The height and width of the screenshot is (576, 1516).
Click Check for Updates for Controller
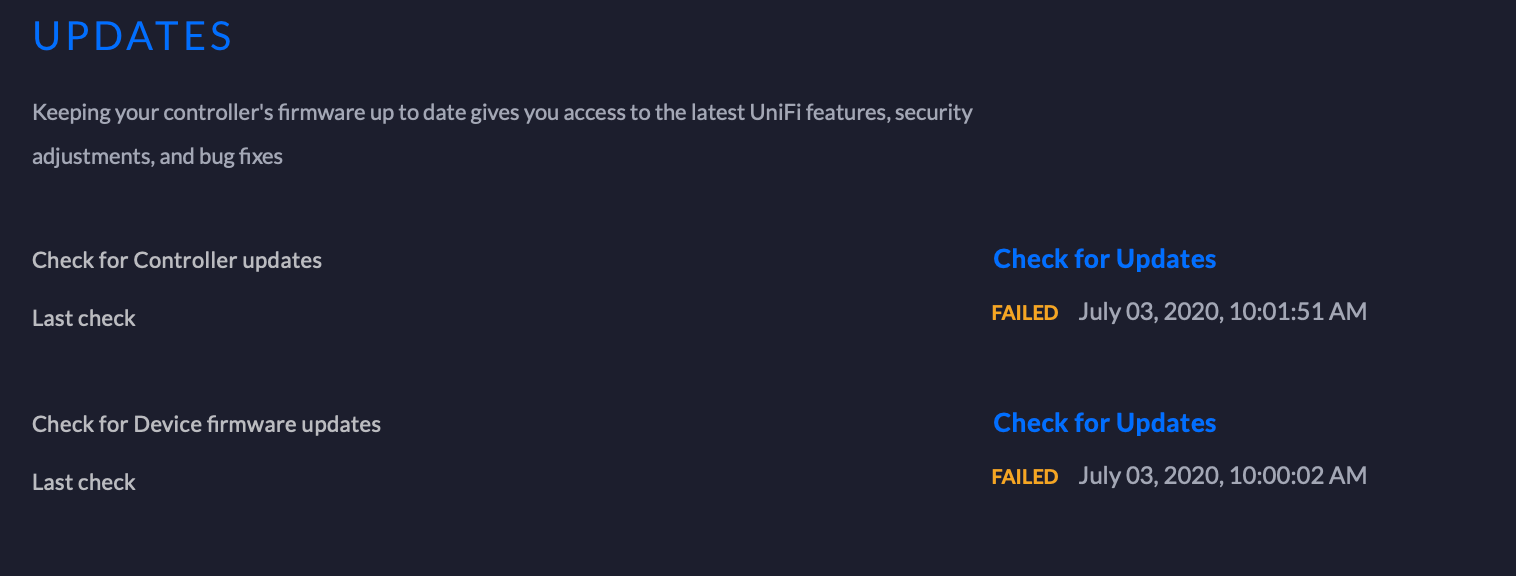(x=1104, y=259)
